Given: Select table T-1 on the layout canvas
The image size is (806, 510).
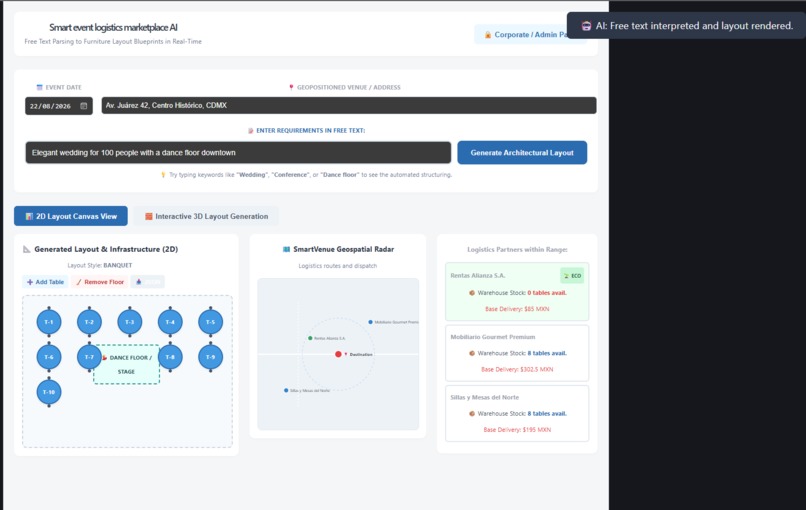Looking at the screenshot, I should pyautogui.click(x=49, y=322).
